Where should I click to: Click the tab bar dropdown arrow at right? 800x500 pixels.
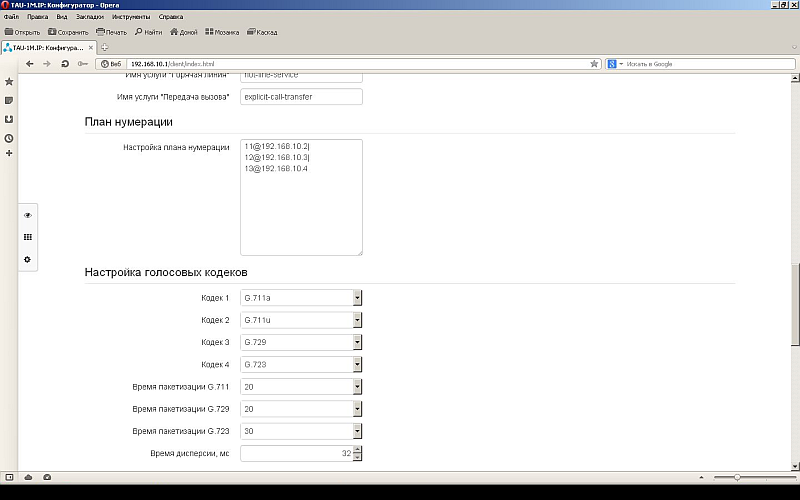pos(794,47)
